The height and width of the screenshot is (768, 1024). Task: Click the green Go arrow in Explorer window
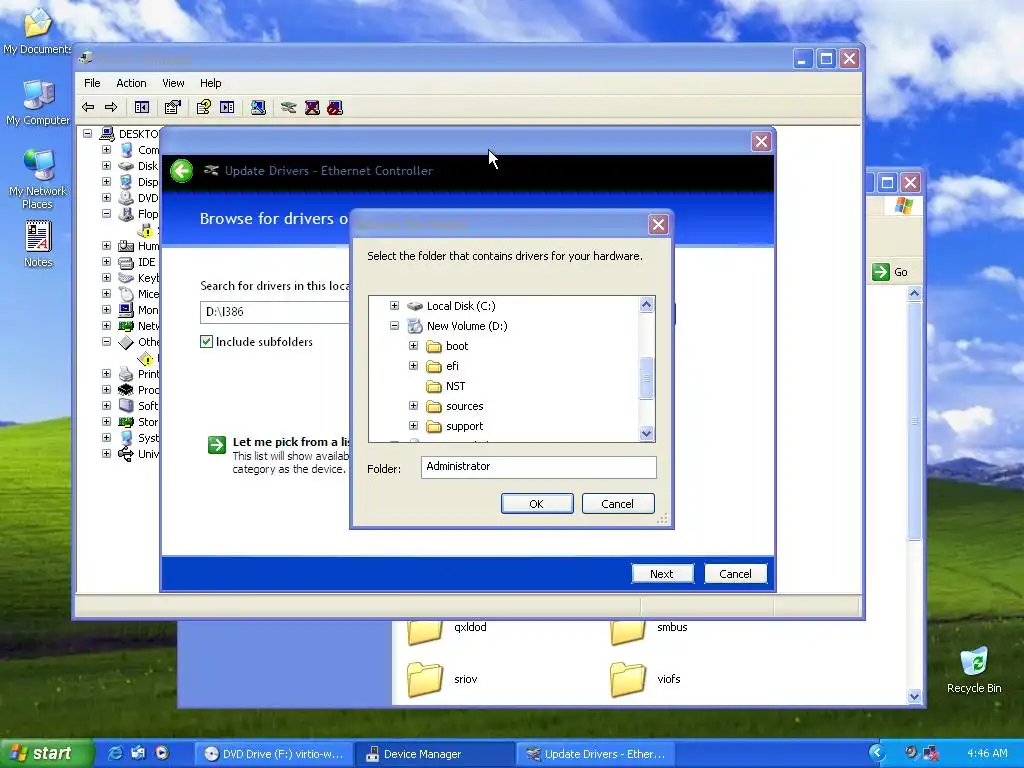tap(881, 272)
